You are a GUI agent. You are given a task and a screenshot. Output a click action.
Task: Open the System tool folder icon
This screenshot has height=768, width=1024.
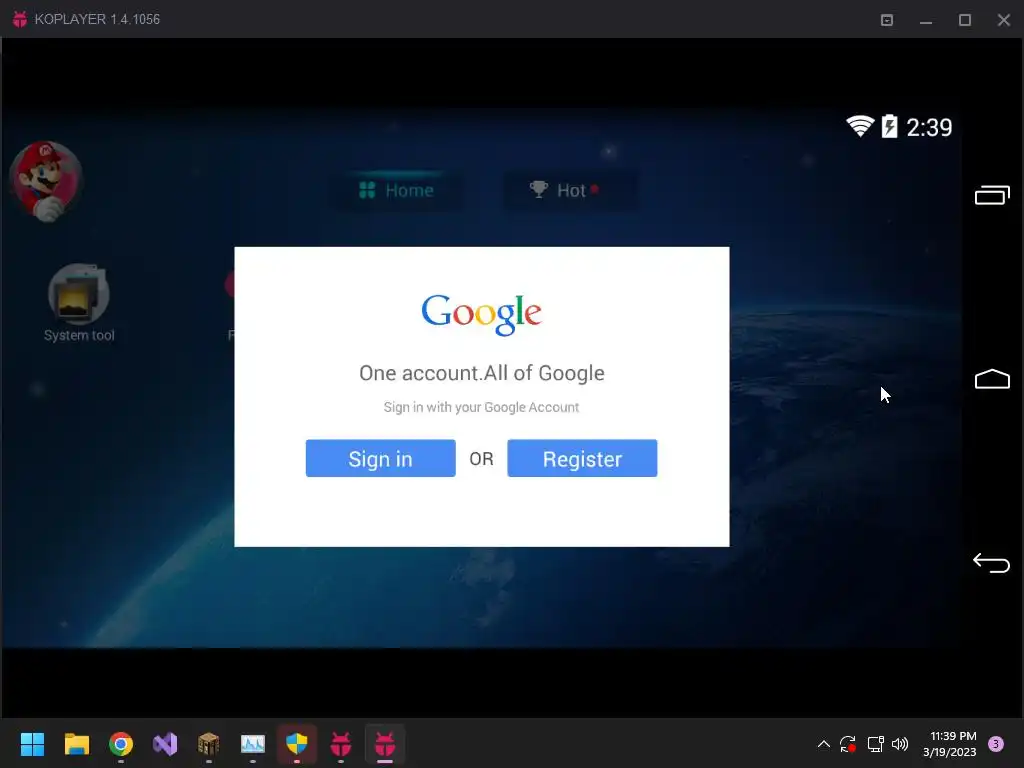click(x=79, y=294)
